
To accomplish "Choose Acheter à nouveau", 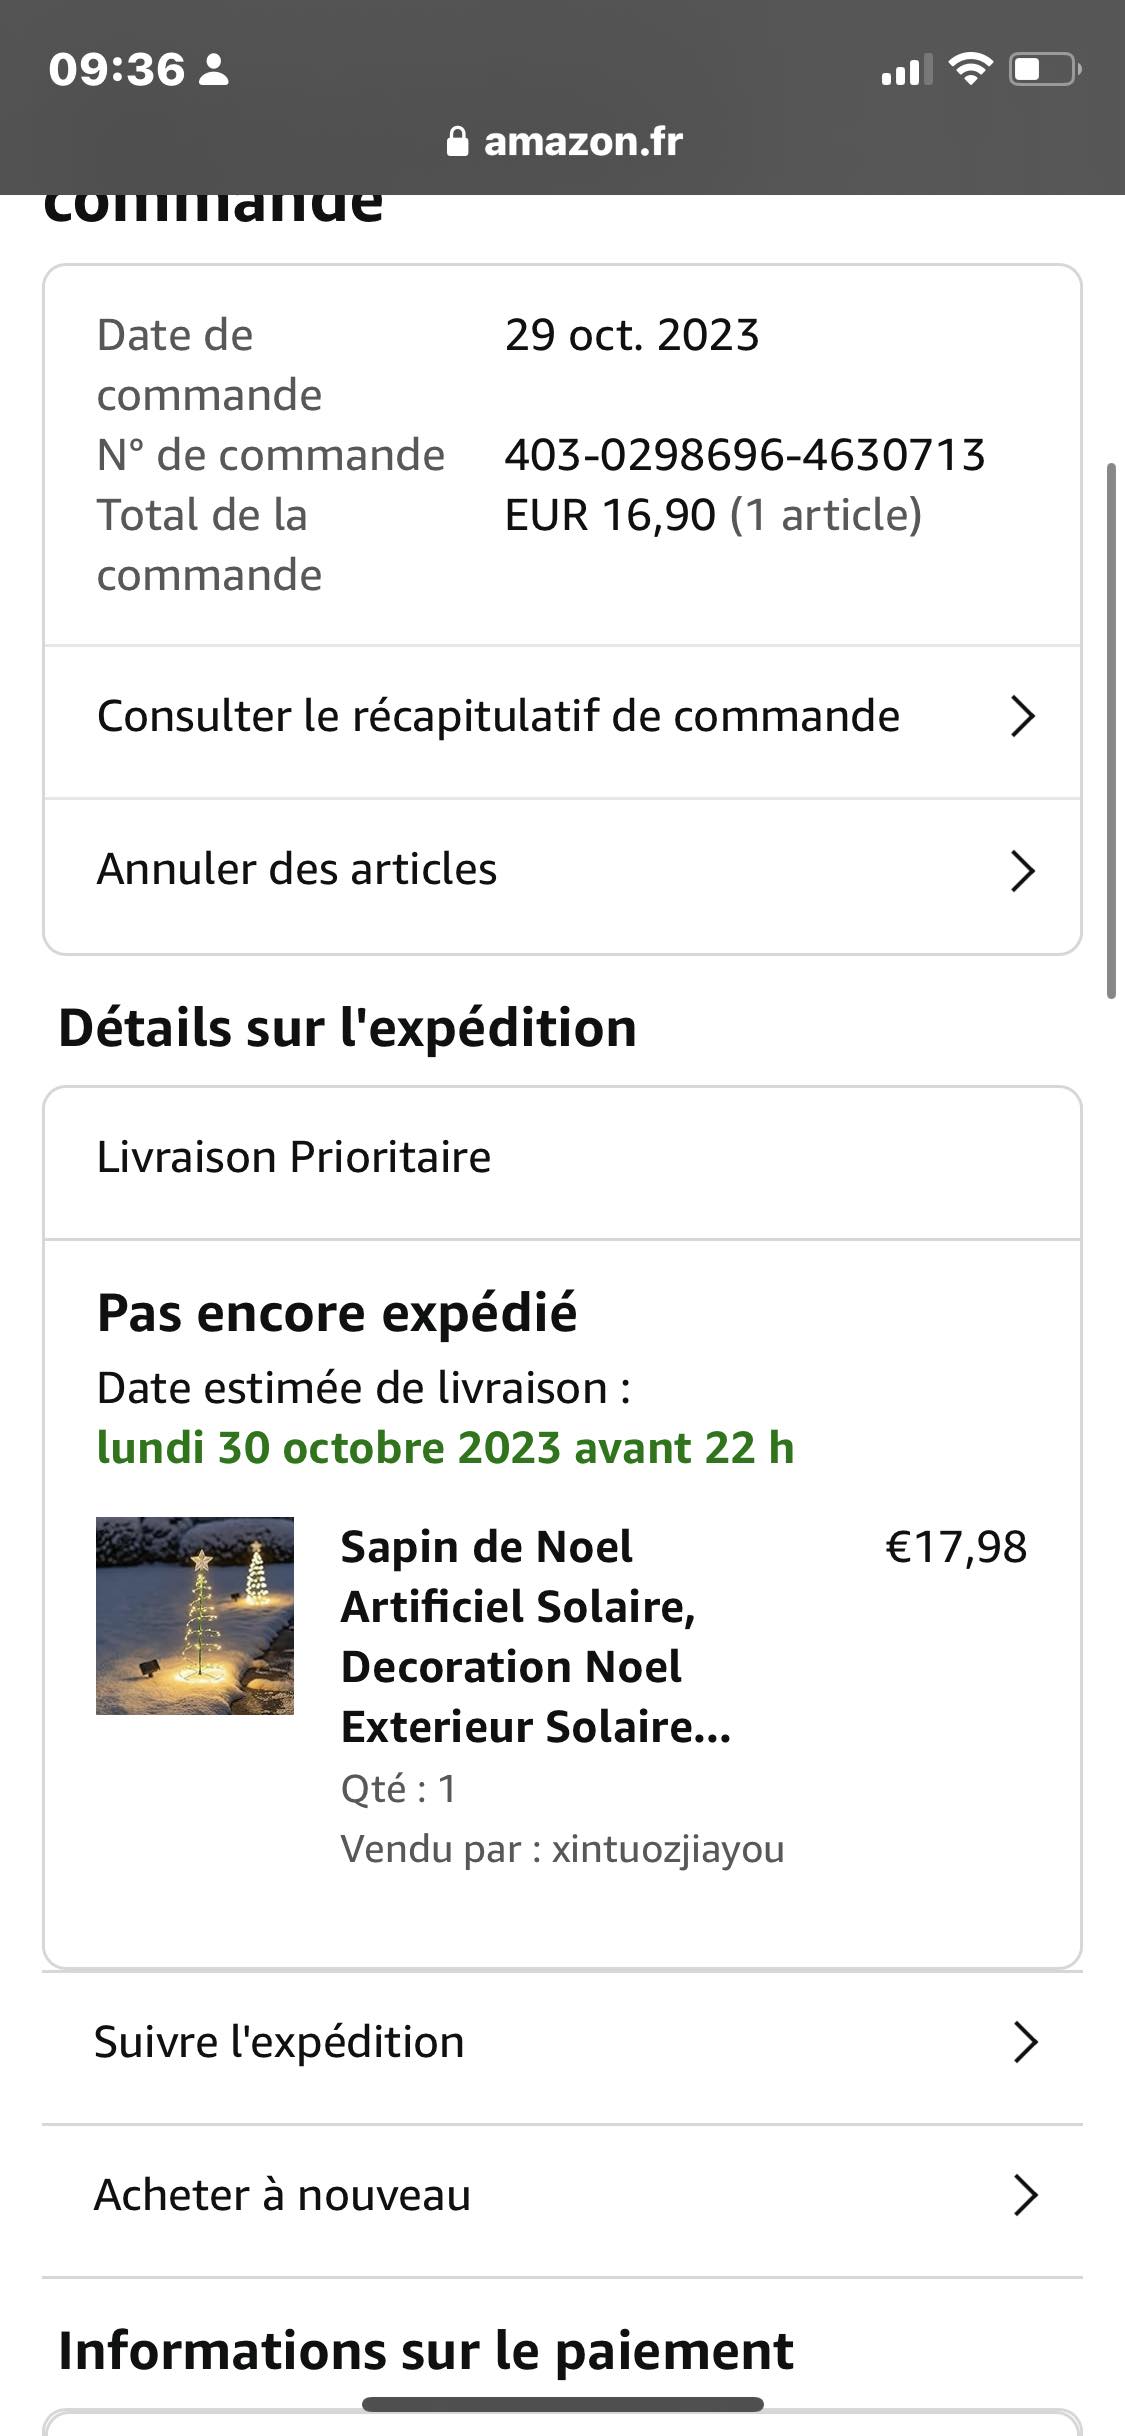I will coord(282,2195).
